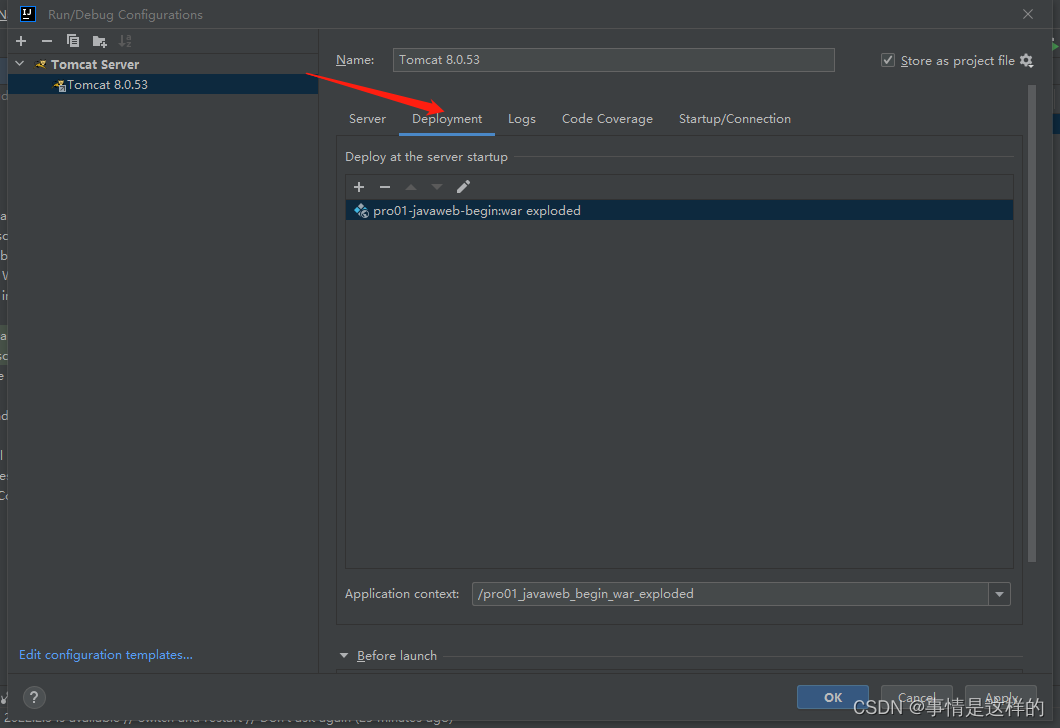
Task: Click the Tomcat Server group icon
Action: 41,64
